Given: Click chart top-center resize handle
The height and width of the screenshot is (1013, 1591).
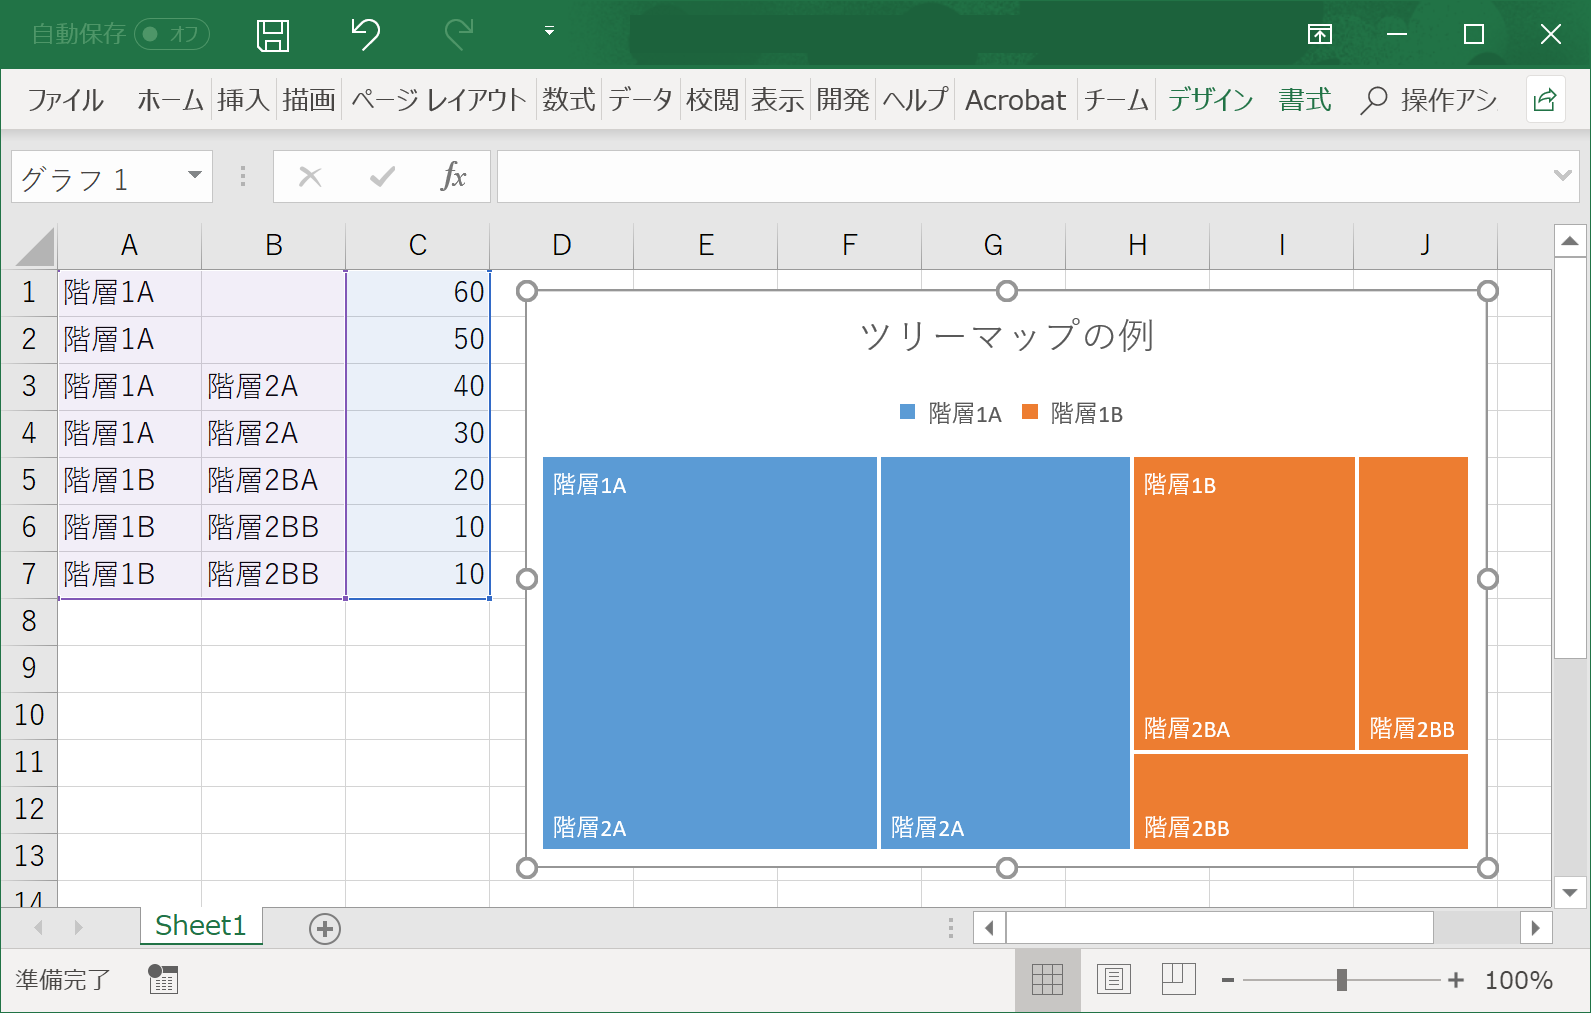Looking at the screenshot, I should [x=1007, y=291].
